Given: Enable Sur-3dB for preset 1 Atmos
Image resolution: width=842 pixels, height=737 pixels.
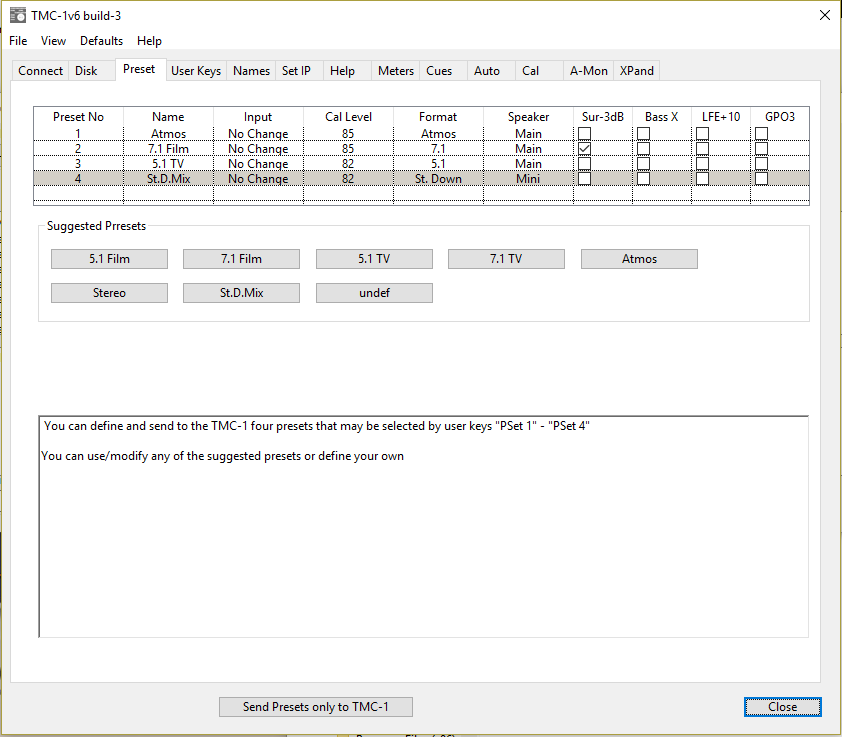Looking at the screenshot, I should (585, 133).
